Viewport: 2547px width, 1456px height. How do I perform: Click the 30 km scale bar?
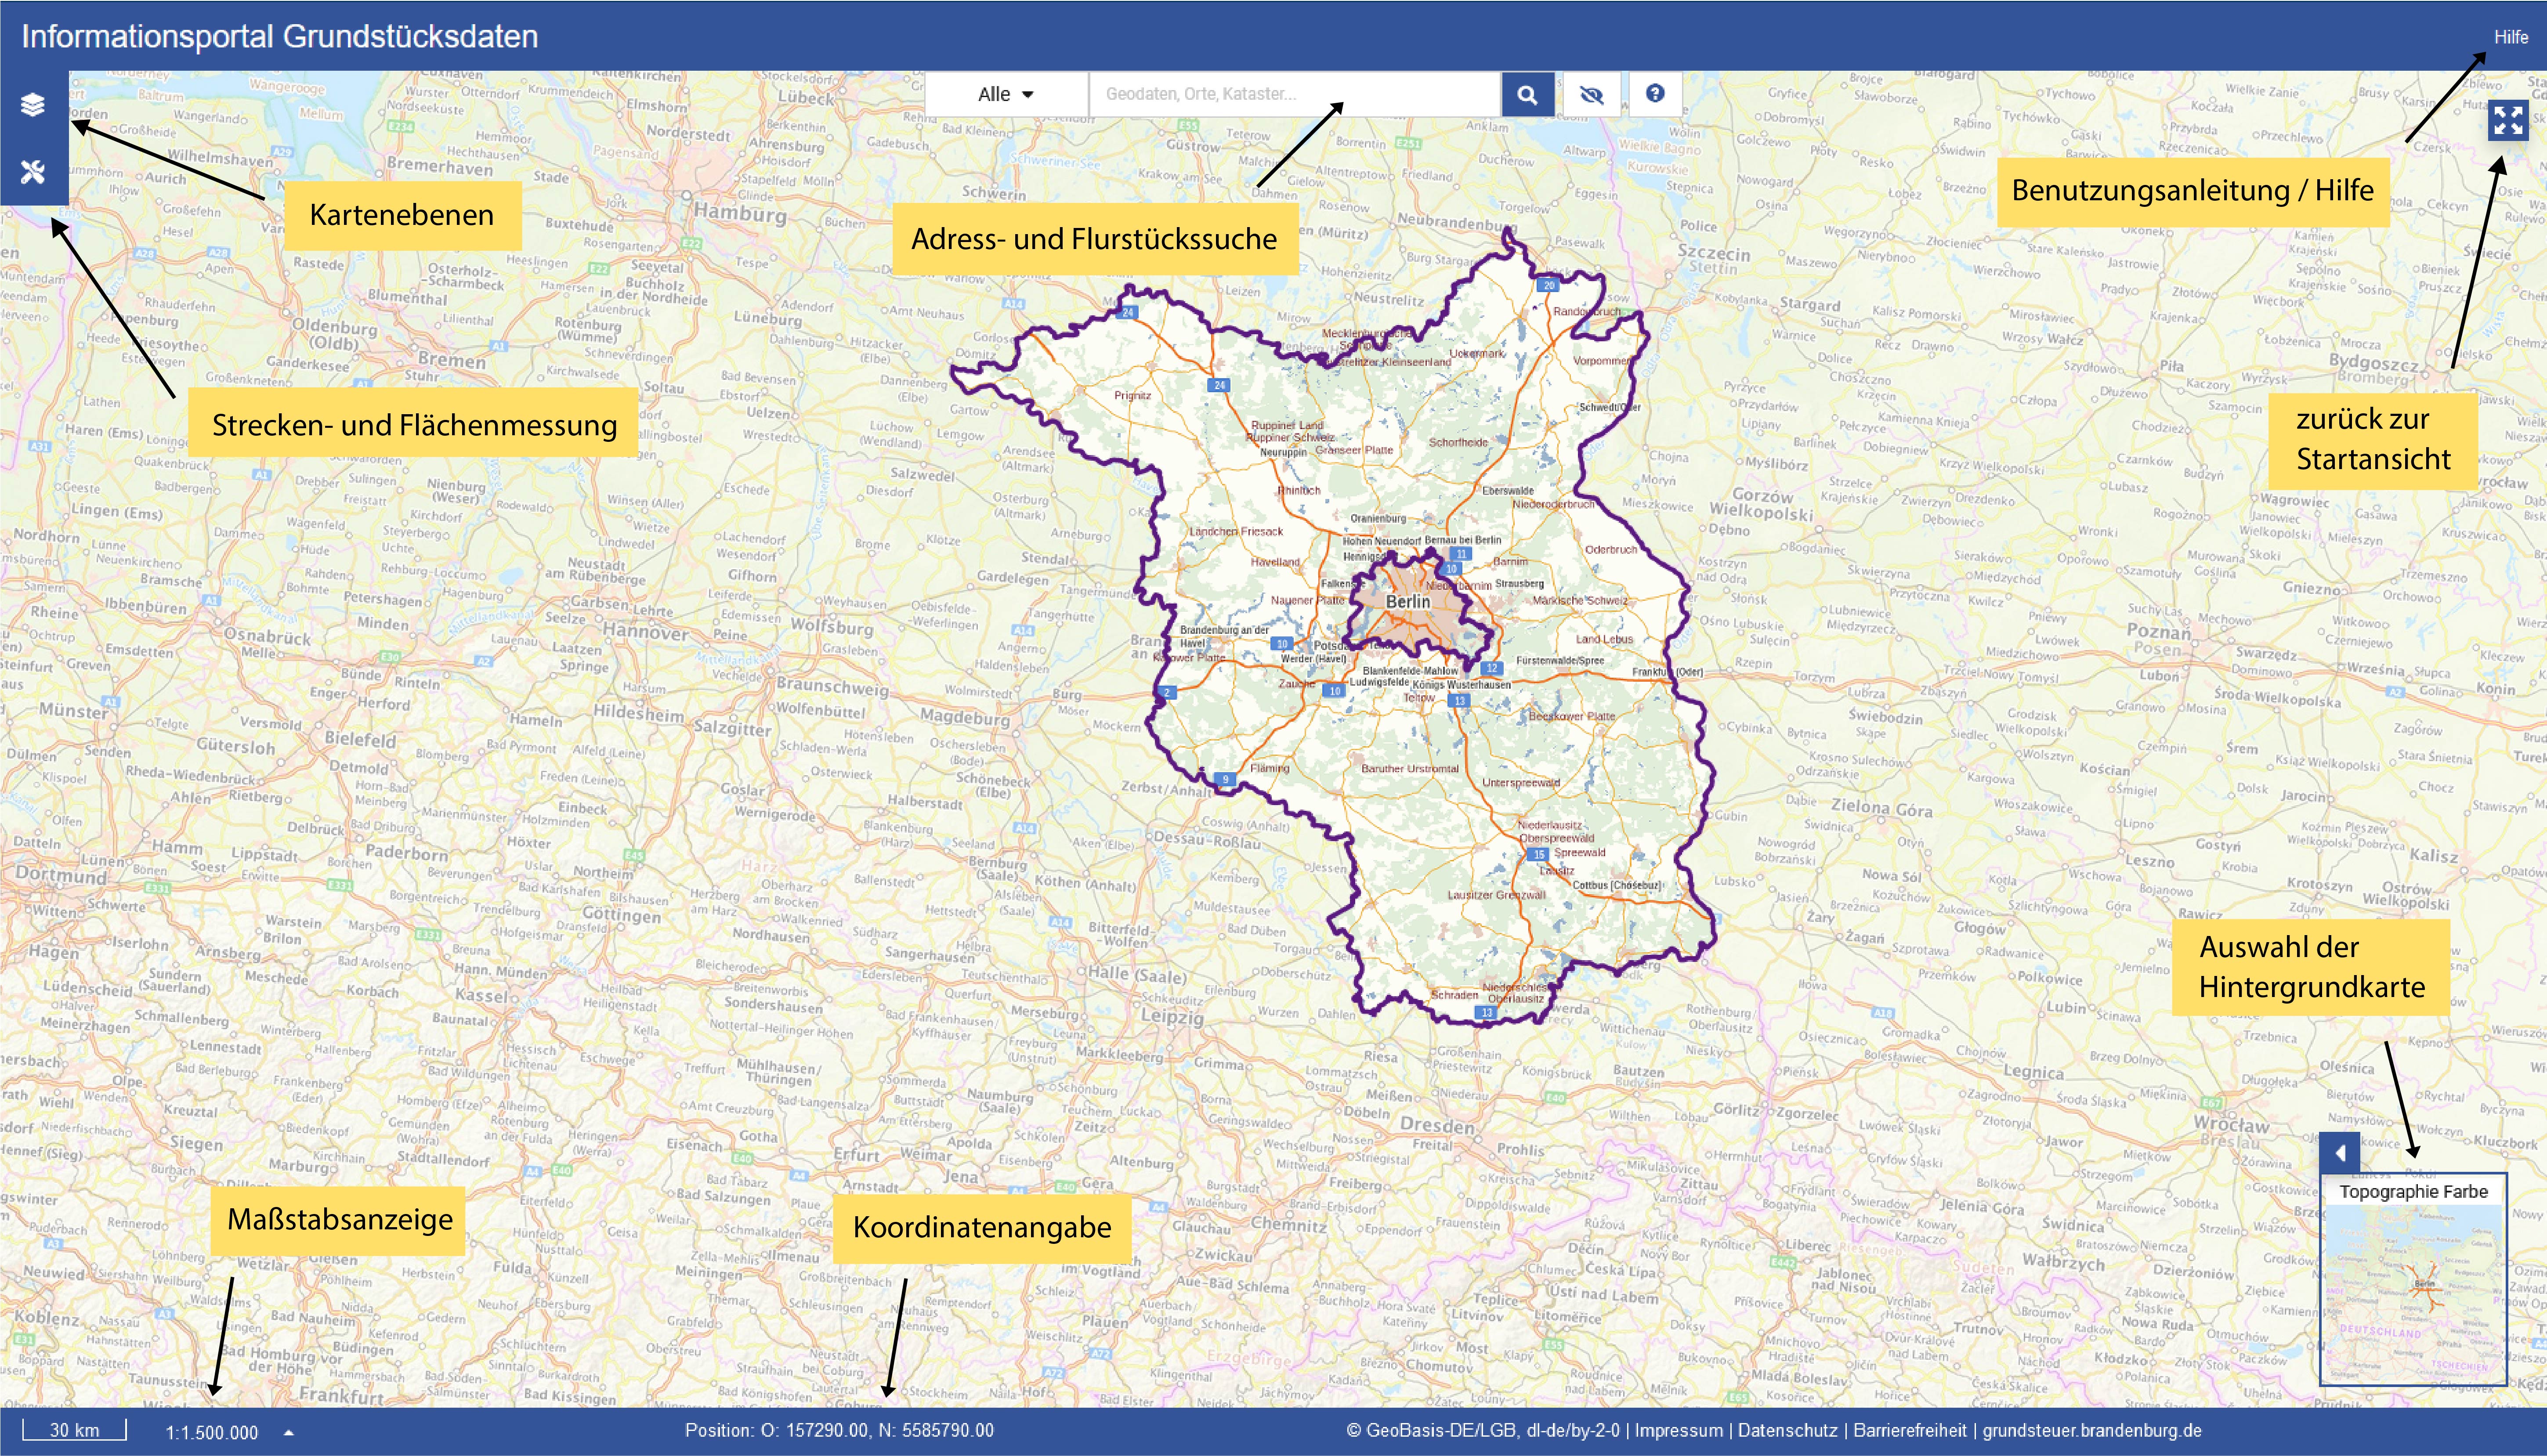point(75,1430)
